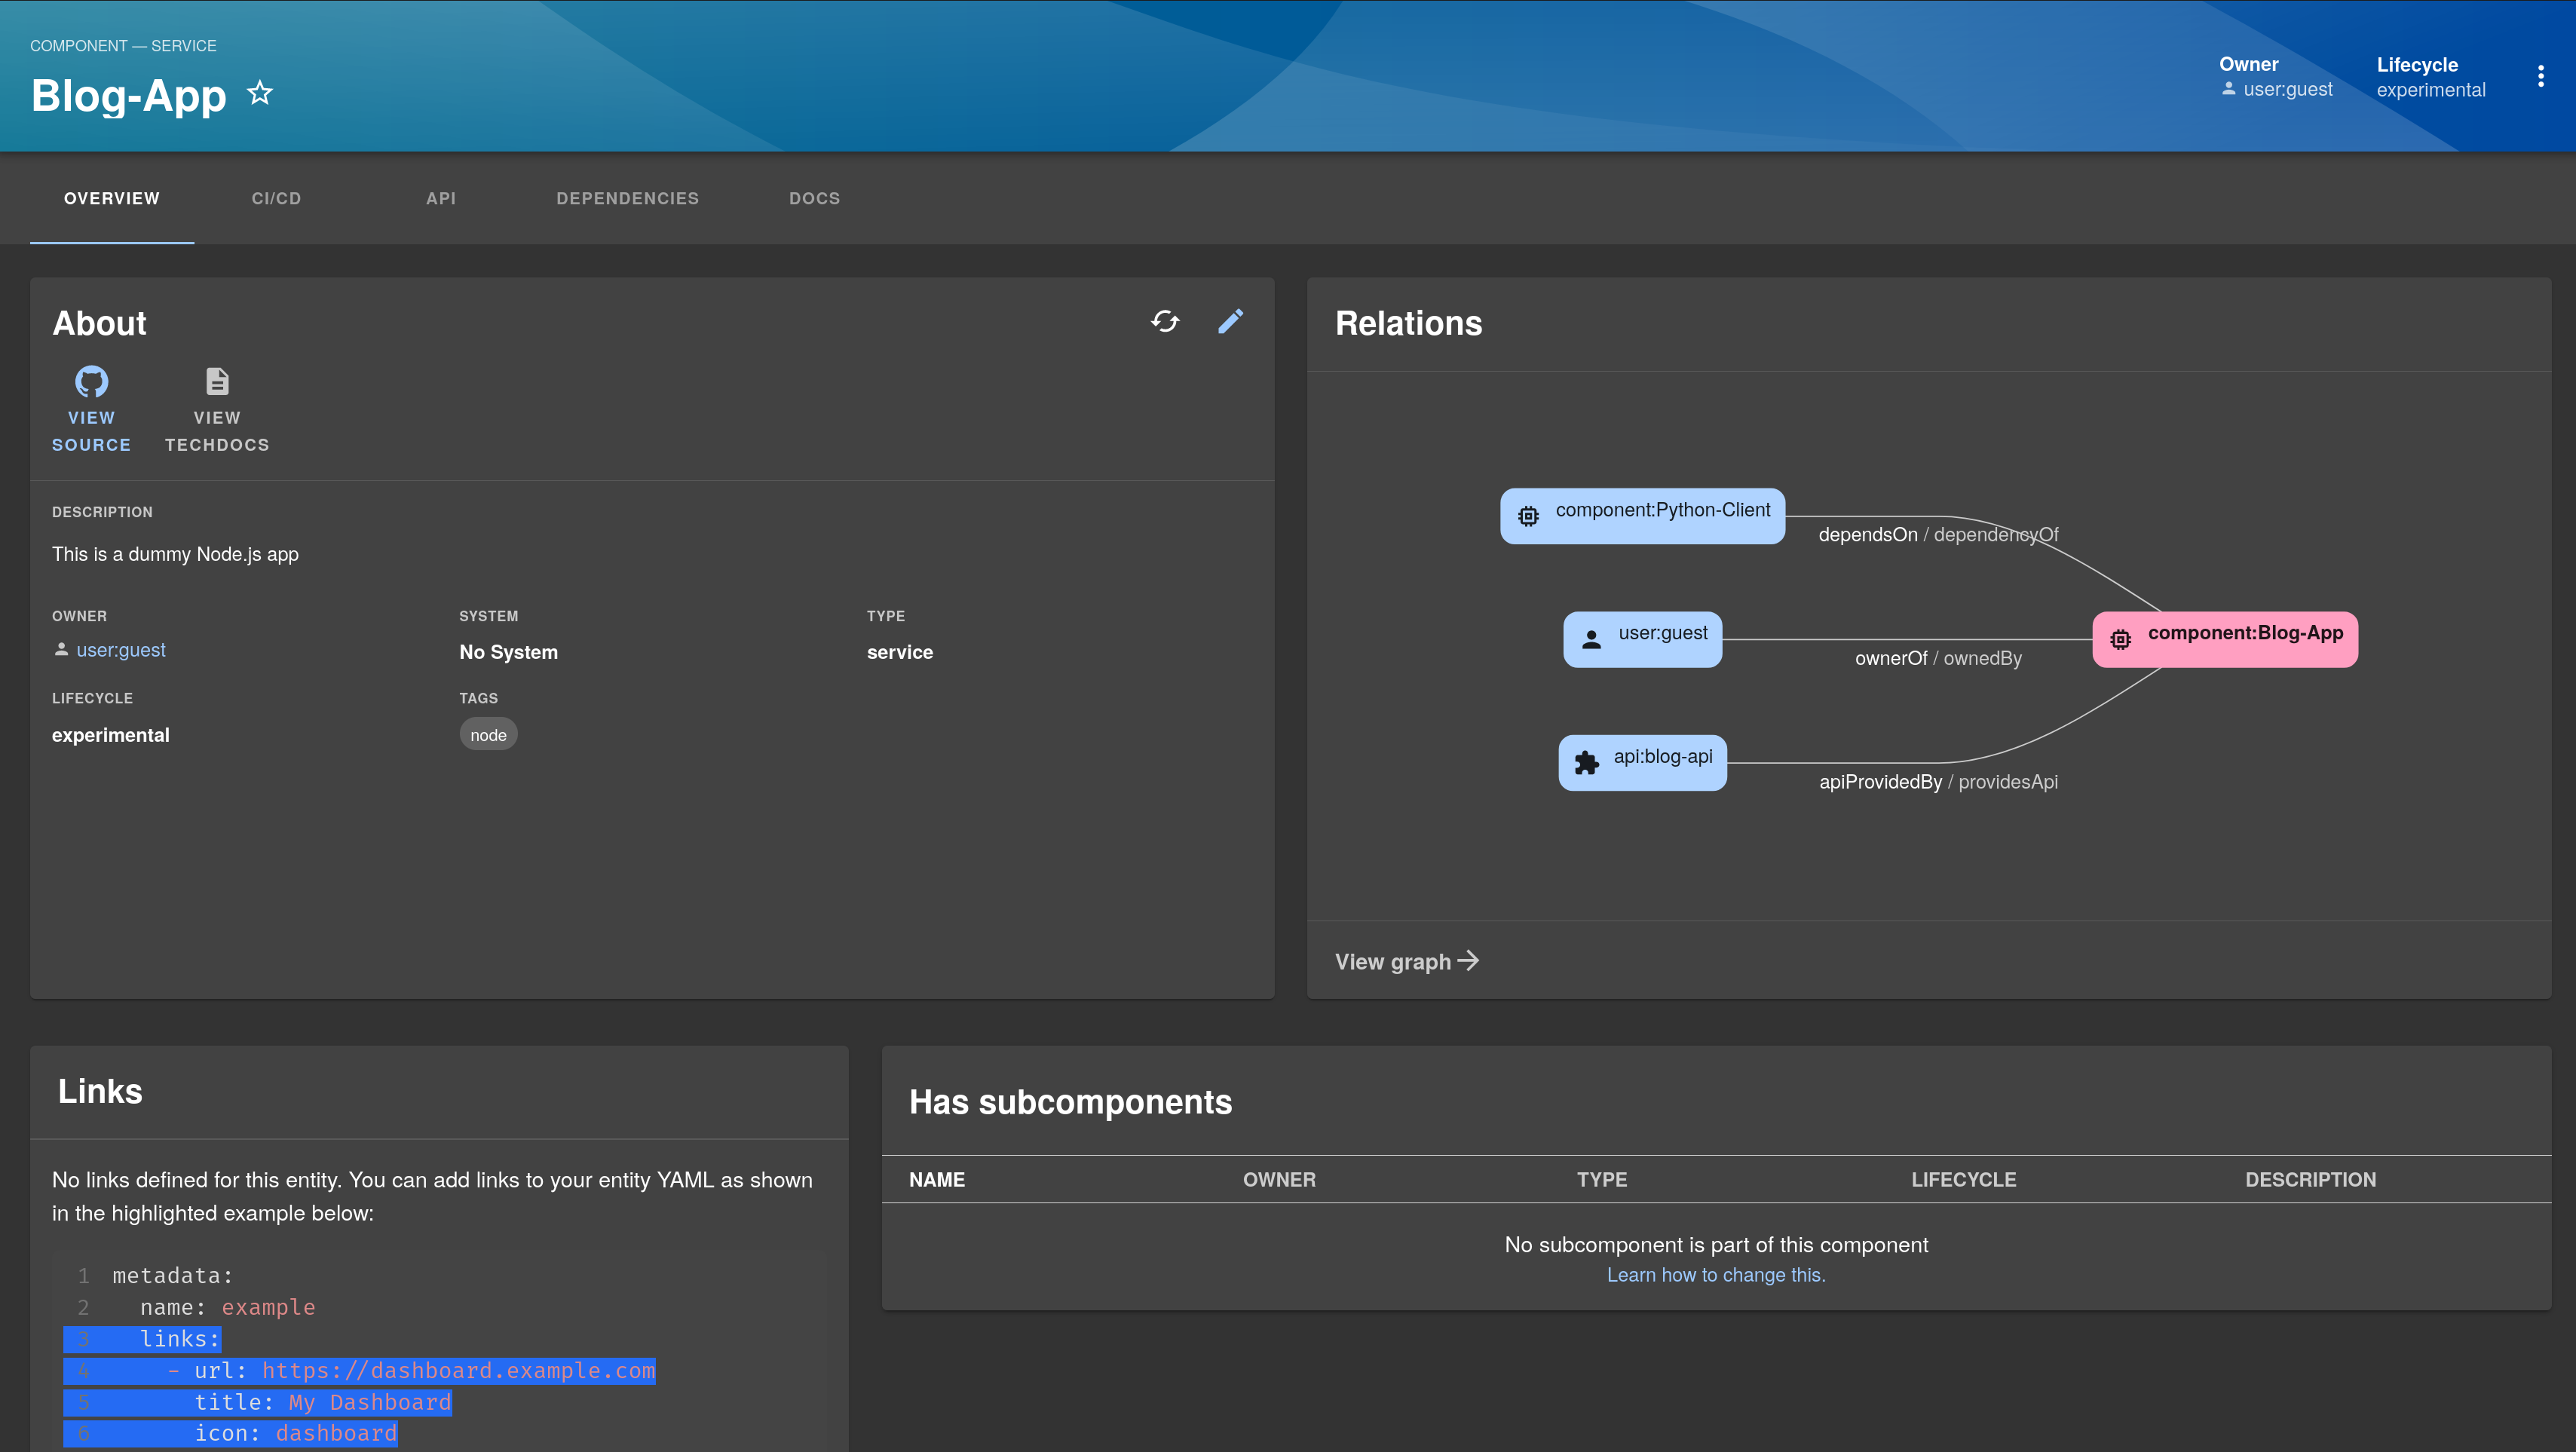
Task: Open the Dependencies tab
Action: click(x=627, y=198)
